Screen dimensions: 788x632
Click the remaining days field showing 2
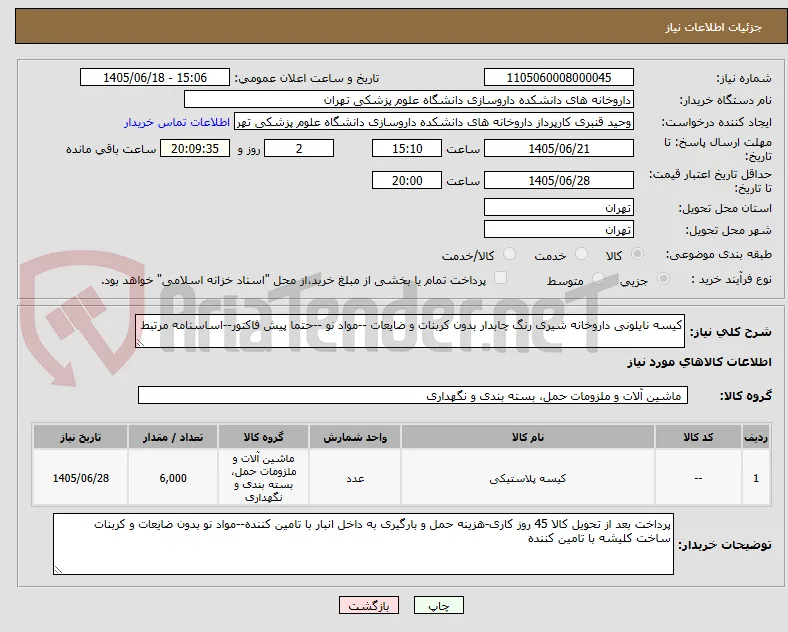click(x=299, y=148)
